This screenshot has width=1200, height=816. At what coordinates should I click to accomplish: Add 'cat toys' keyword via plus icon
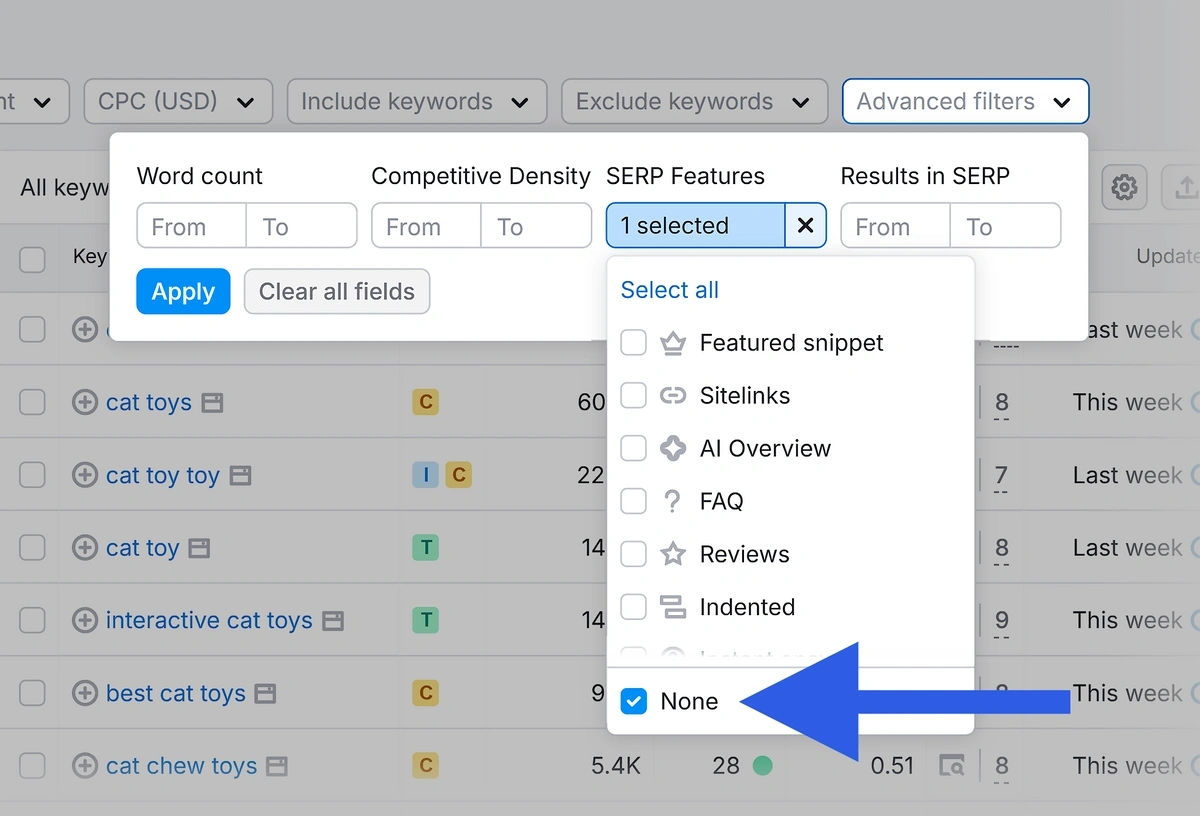(85, 402)
